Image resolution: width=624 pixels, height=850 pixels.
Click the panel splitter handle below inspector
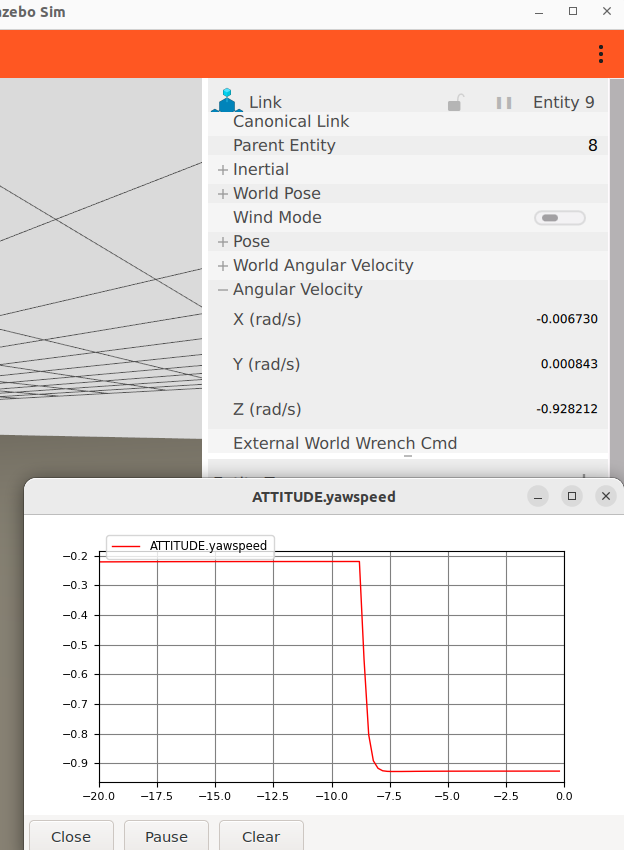408,456
